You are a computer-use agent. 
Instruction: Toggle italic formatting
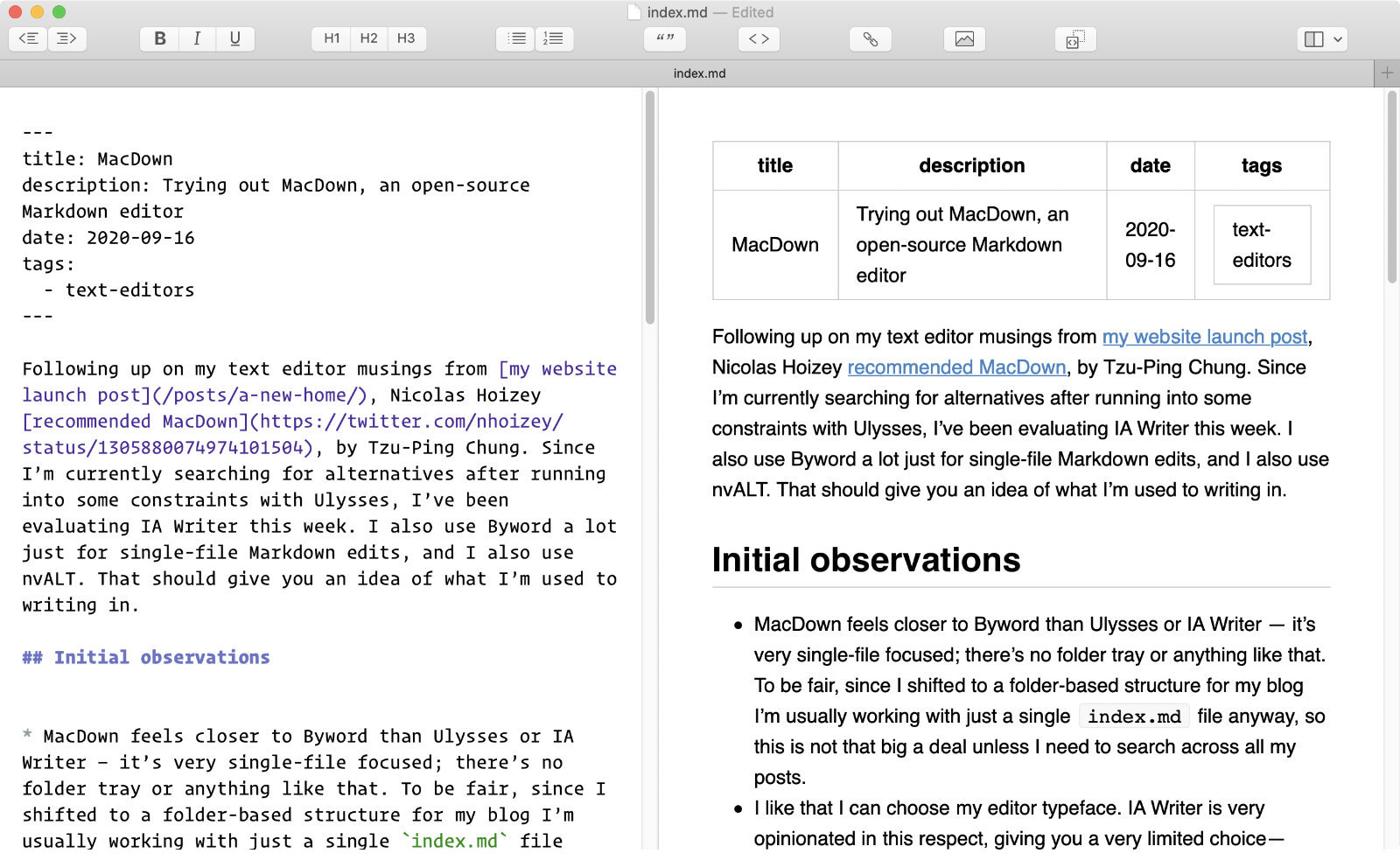point(197,39)
